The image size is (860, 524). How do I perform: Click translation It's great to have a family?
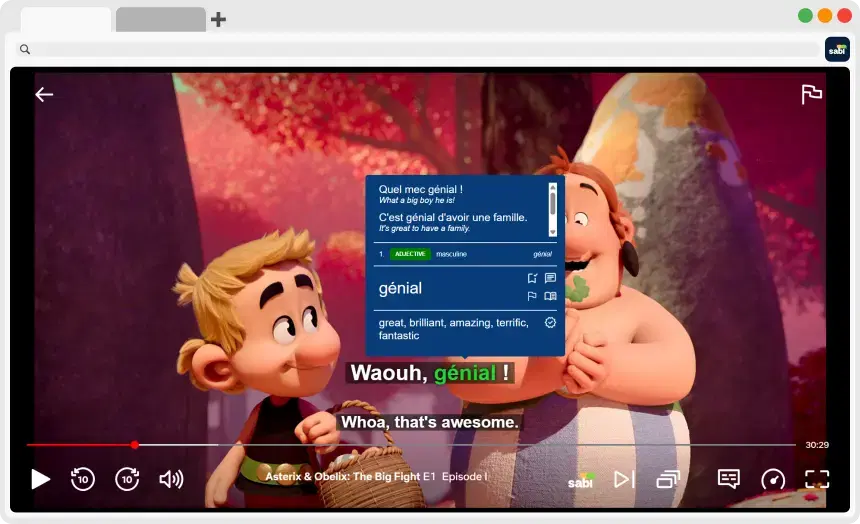pyautogui.click(x=425, y=228)
